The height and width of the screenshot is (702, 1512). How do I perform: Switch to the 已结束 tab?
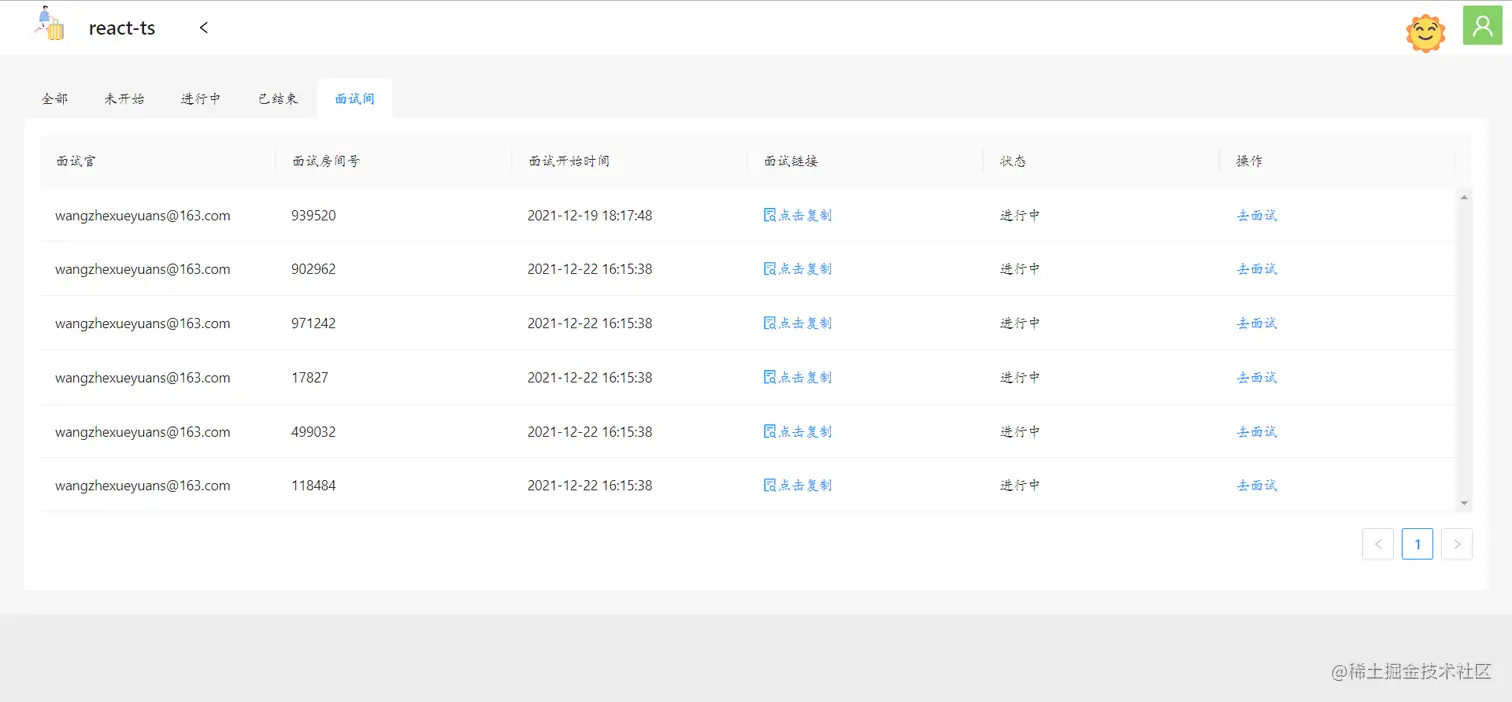(x=278, y=99)
